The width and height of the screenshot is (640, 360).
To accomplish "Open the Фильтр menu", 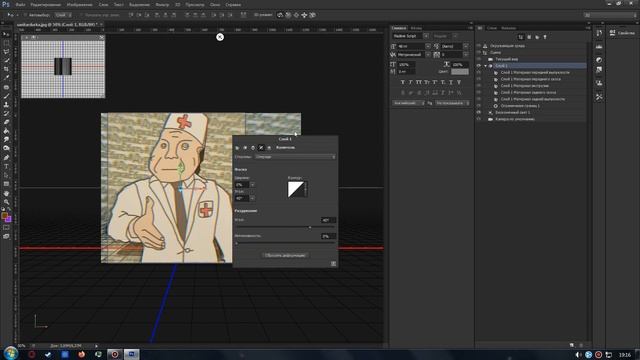I will [162, 4].
